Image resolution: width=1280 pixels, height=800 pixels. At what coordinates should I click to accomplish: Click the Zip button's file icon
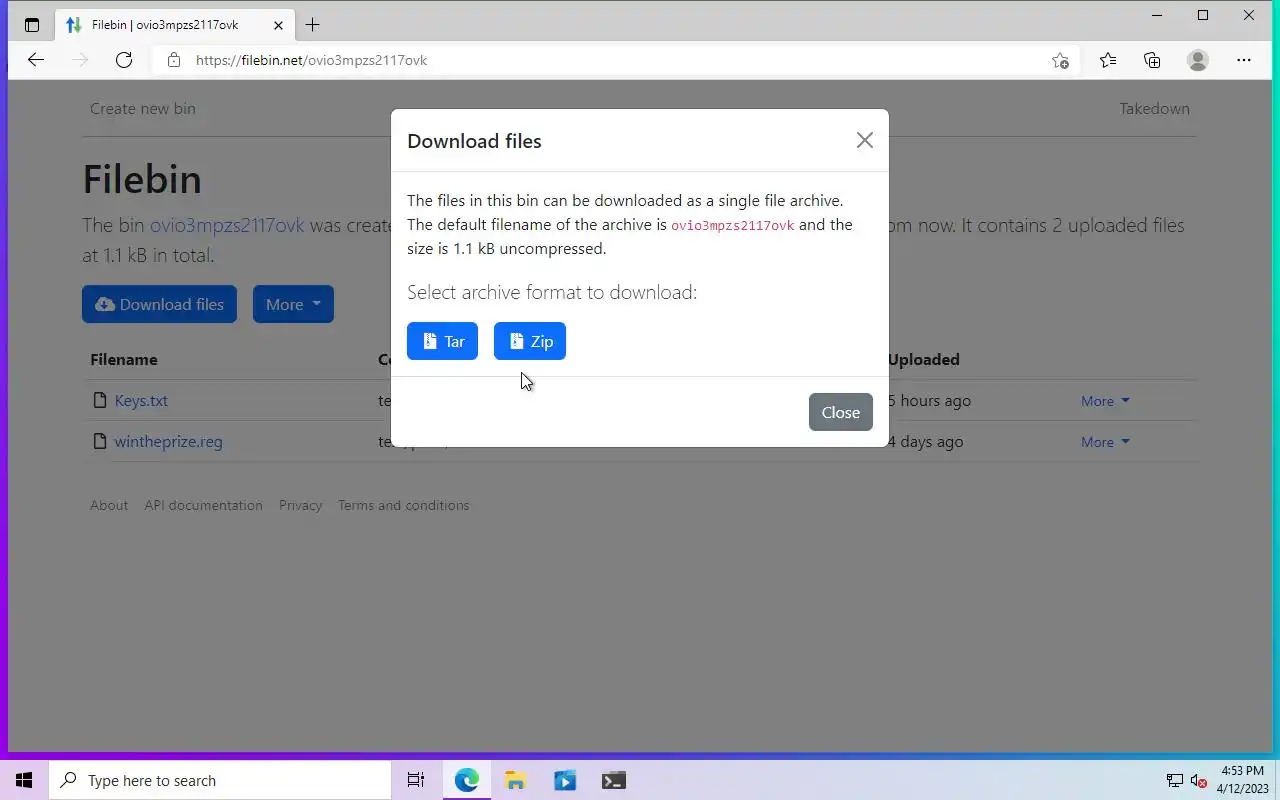pyautogui.click(x=516, y=341)
